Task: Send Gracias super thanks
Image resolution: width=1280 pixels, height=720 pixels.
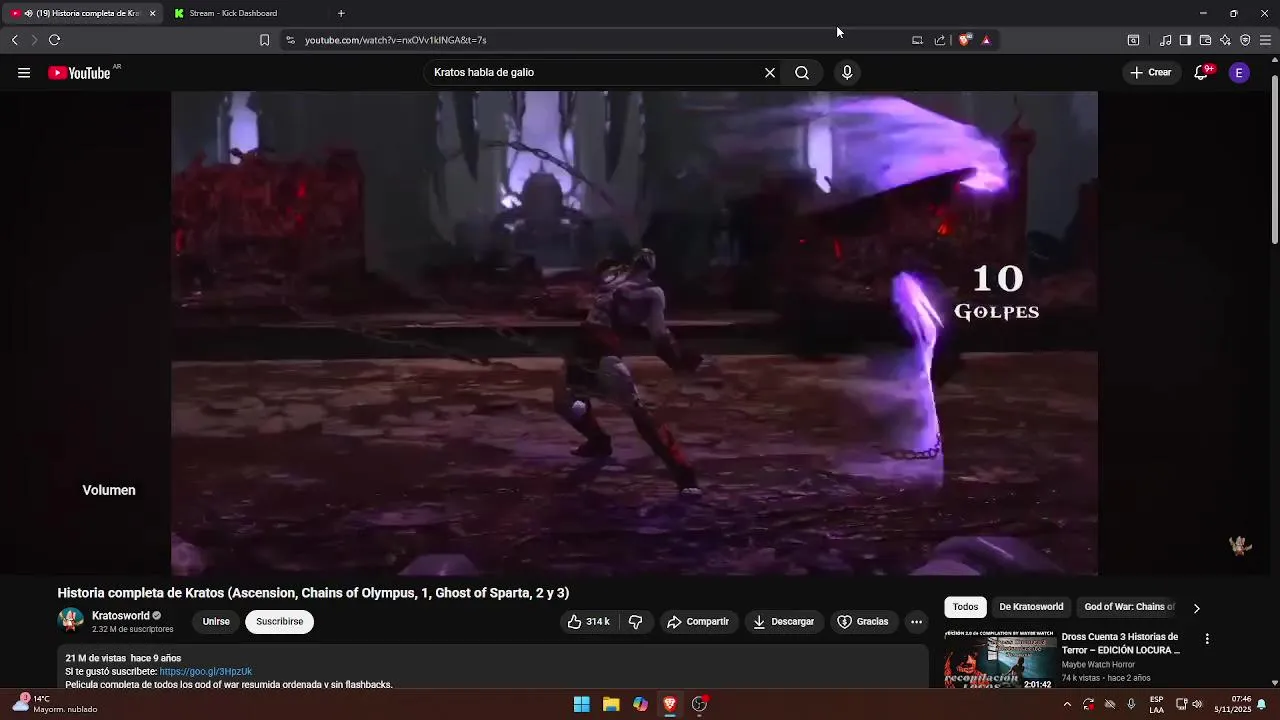Action: pyautogui.click(x=863, y=622)
